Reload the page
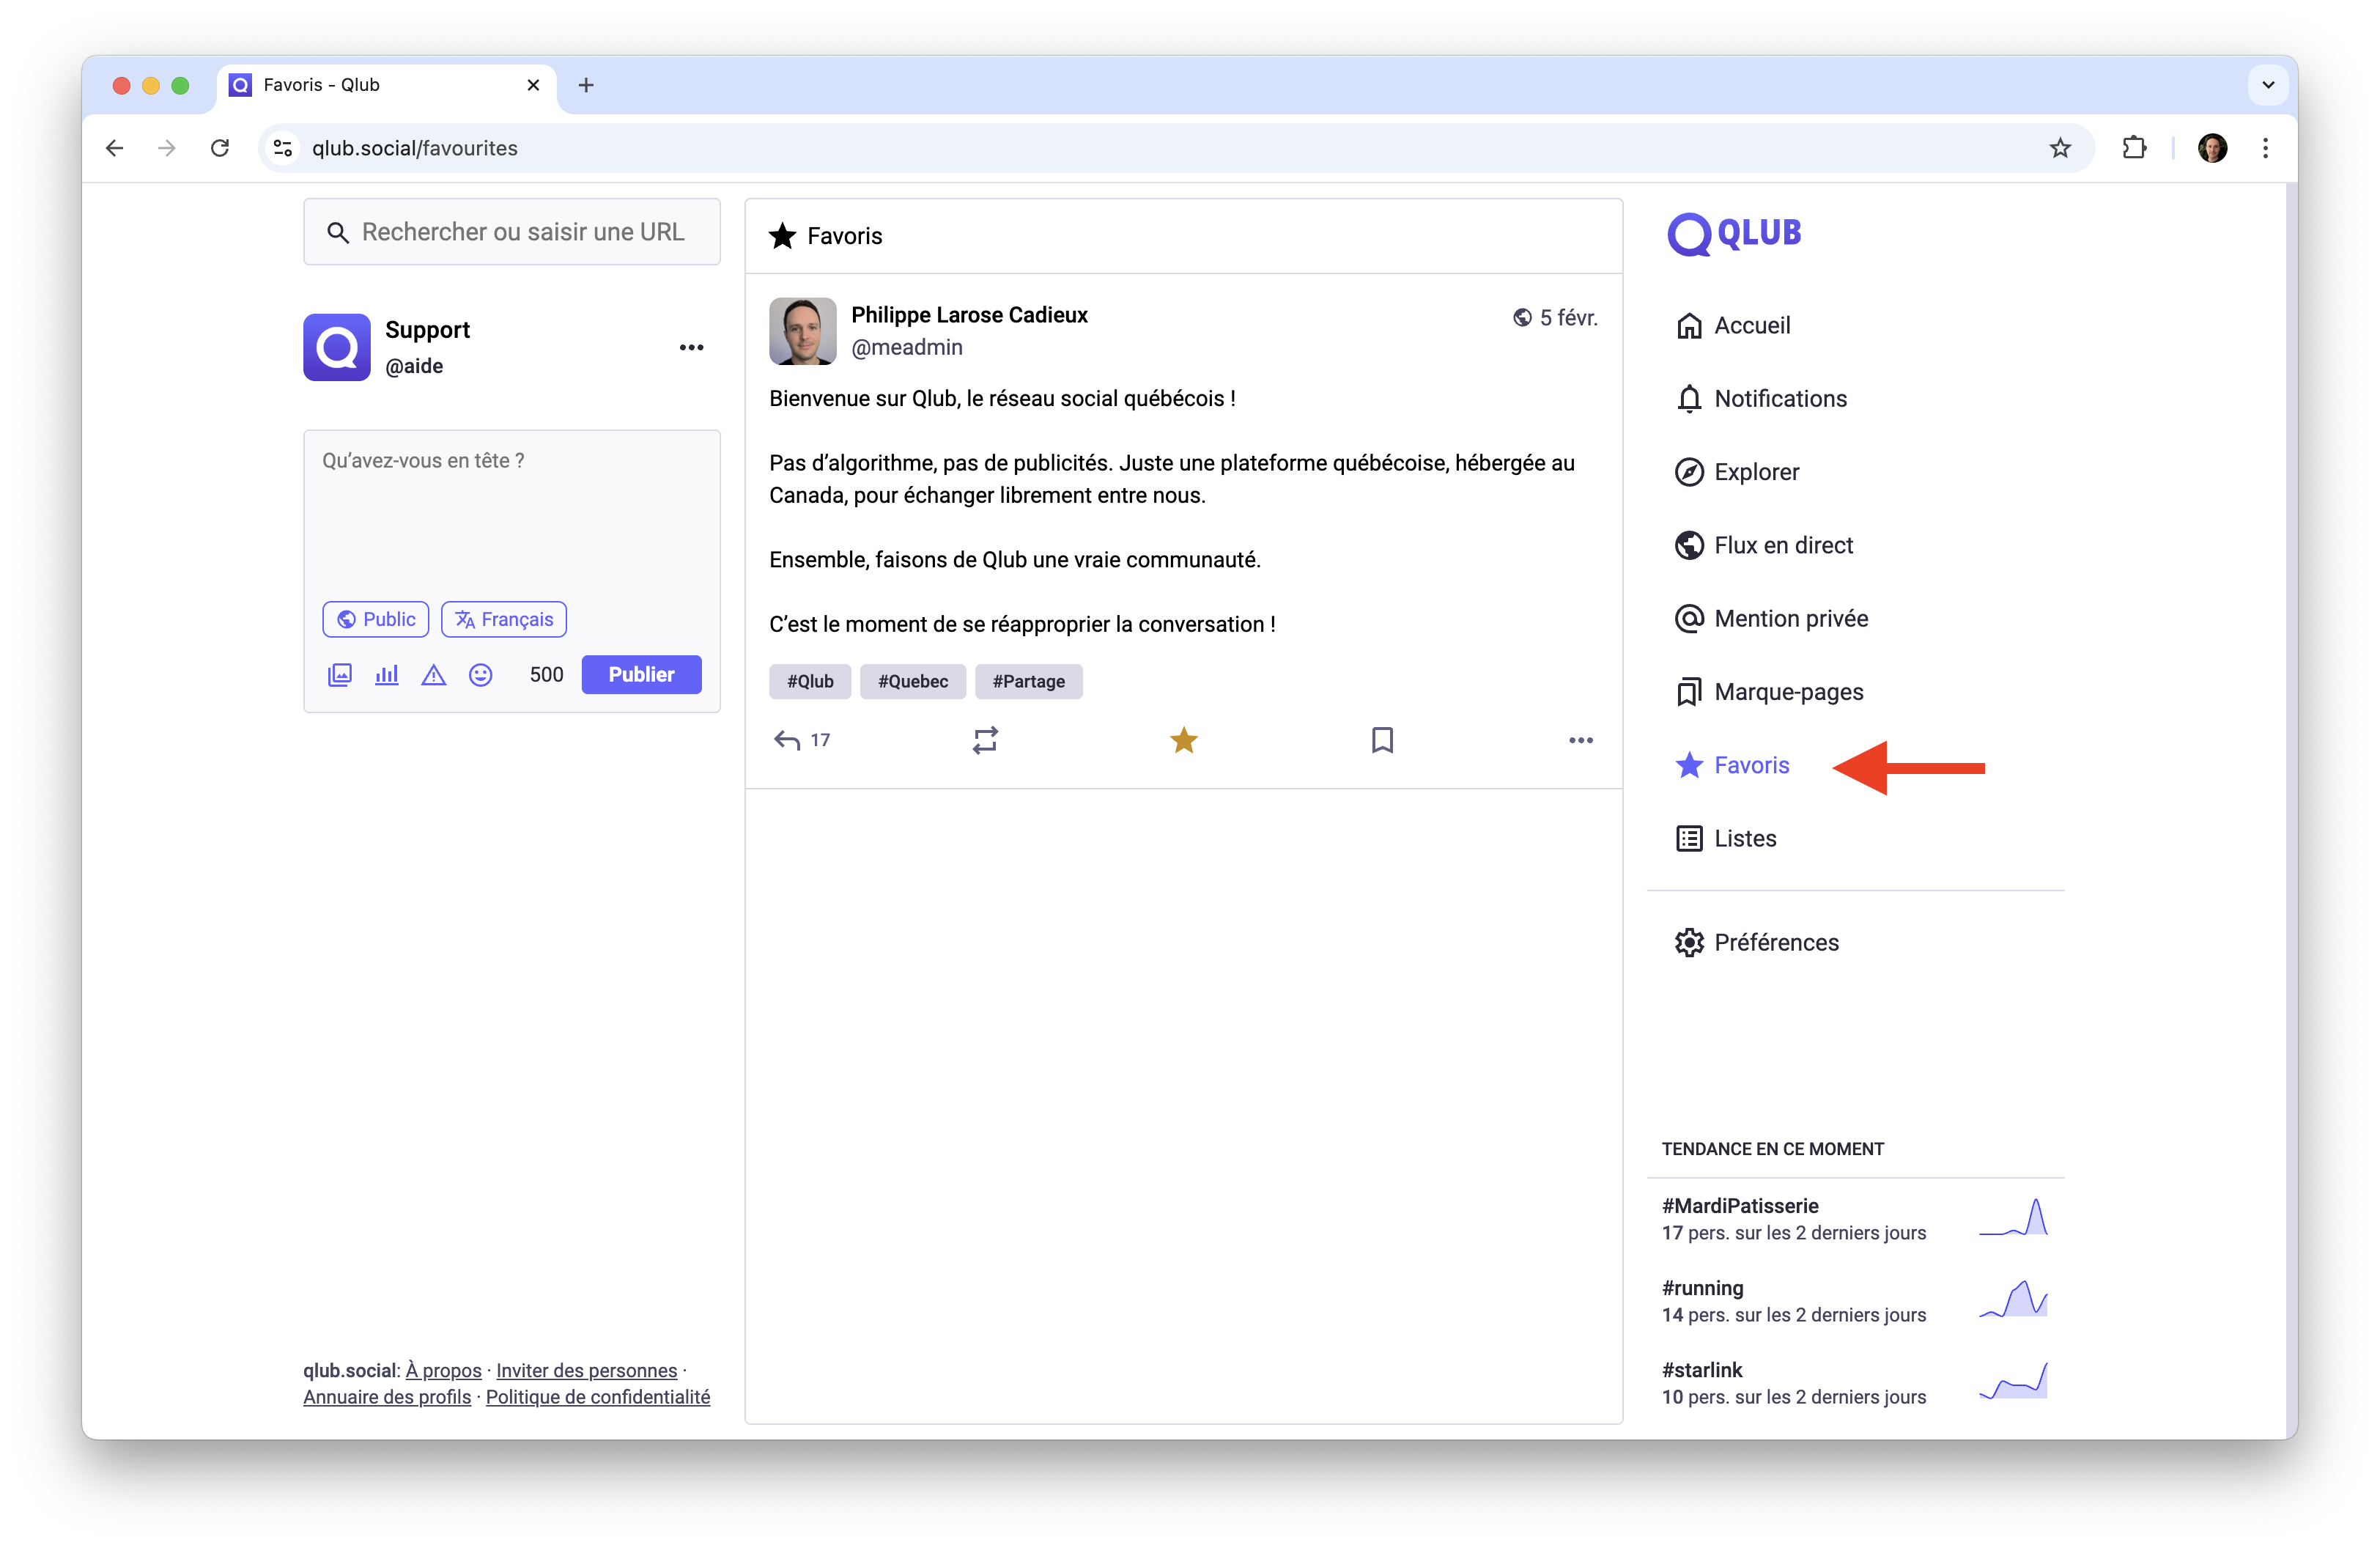The height and width of the screenshot is (1548, 2380). click(220, 148)
